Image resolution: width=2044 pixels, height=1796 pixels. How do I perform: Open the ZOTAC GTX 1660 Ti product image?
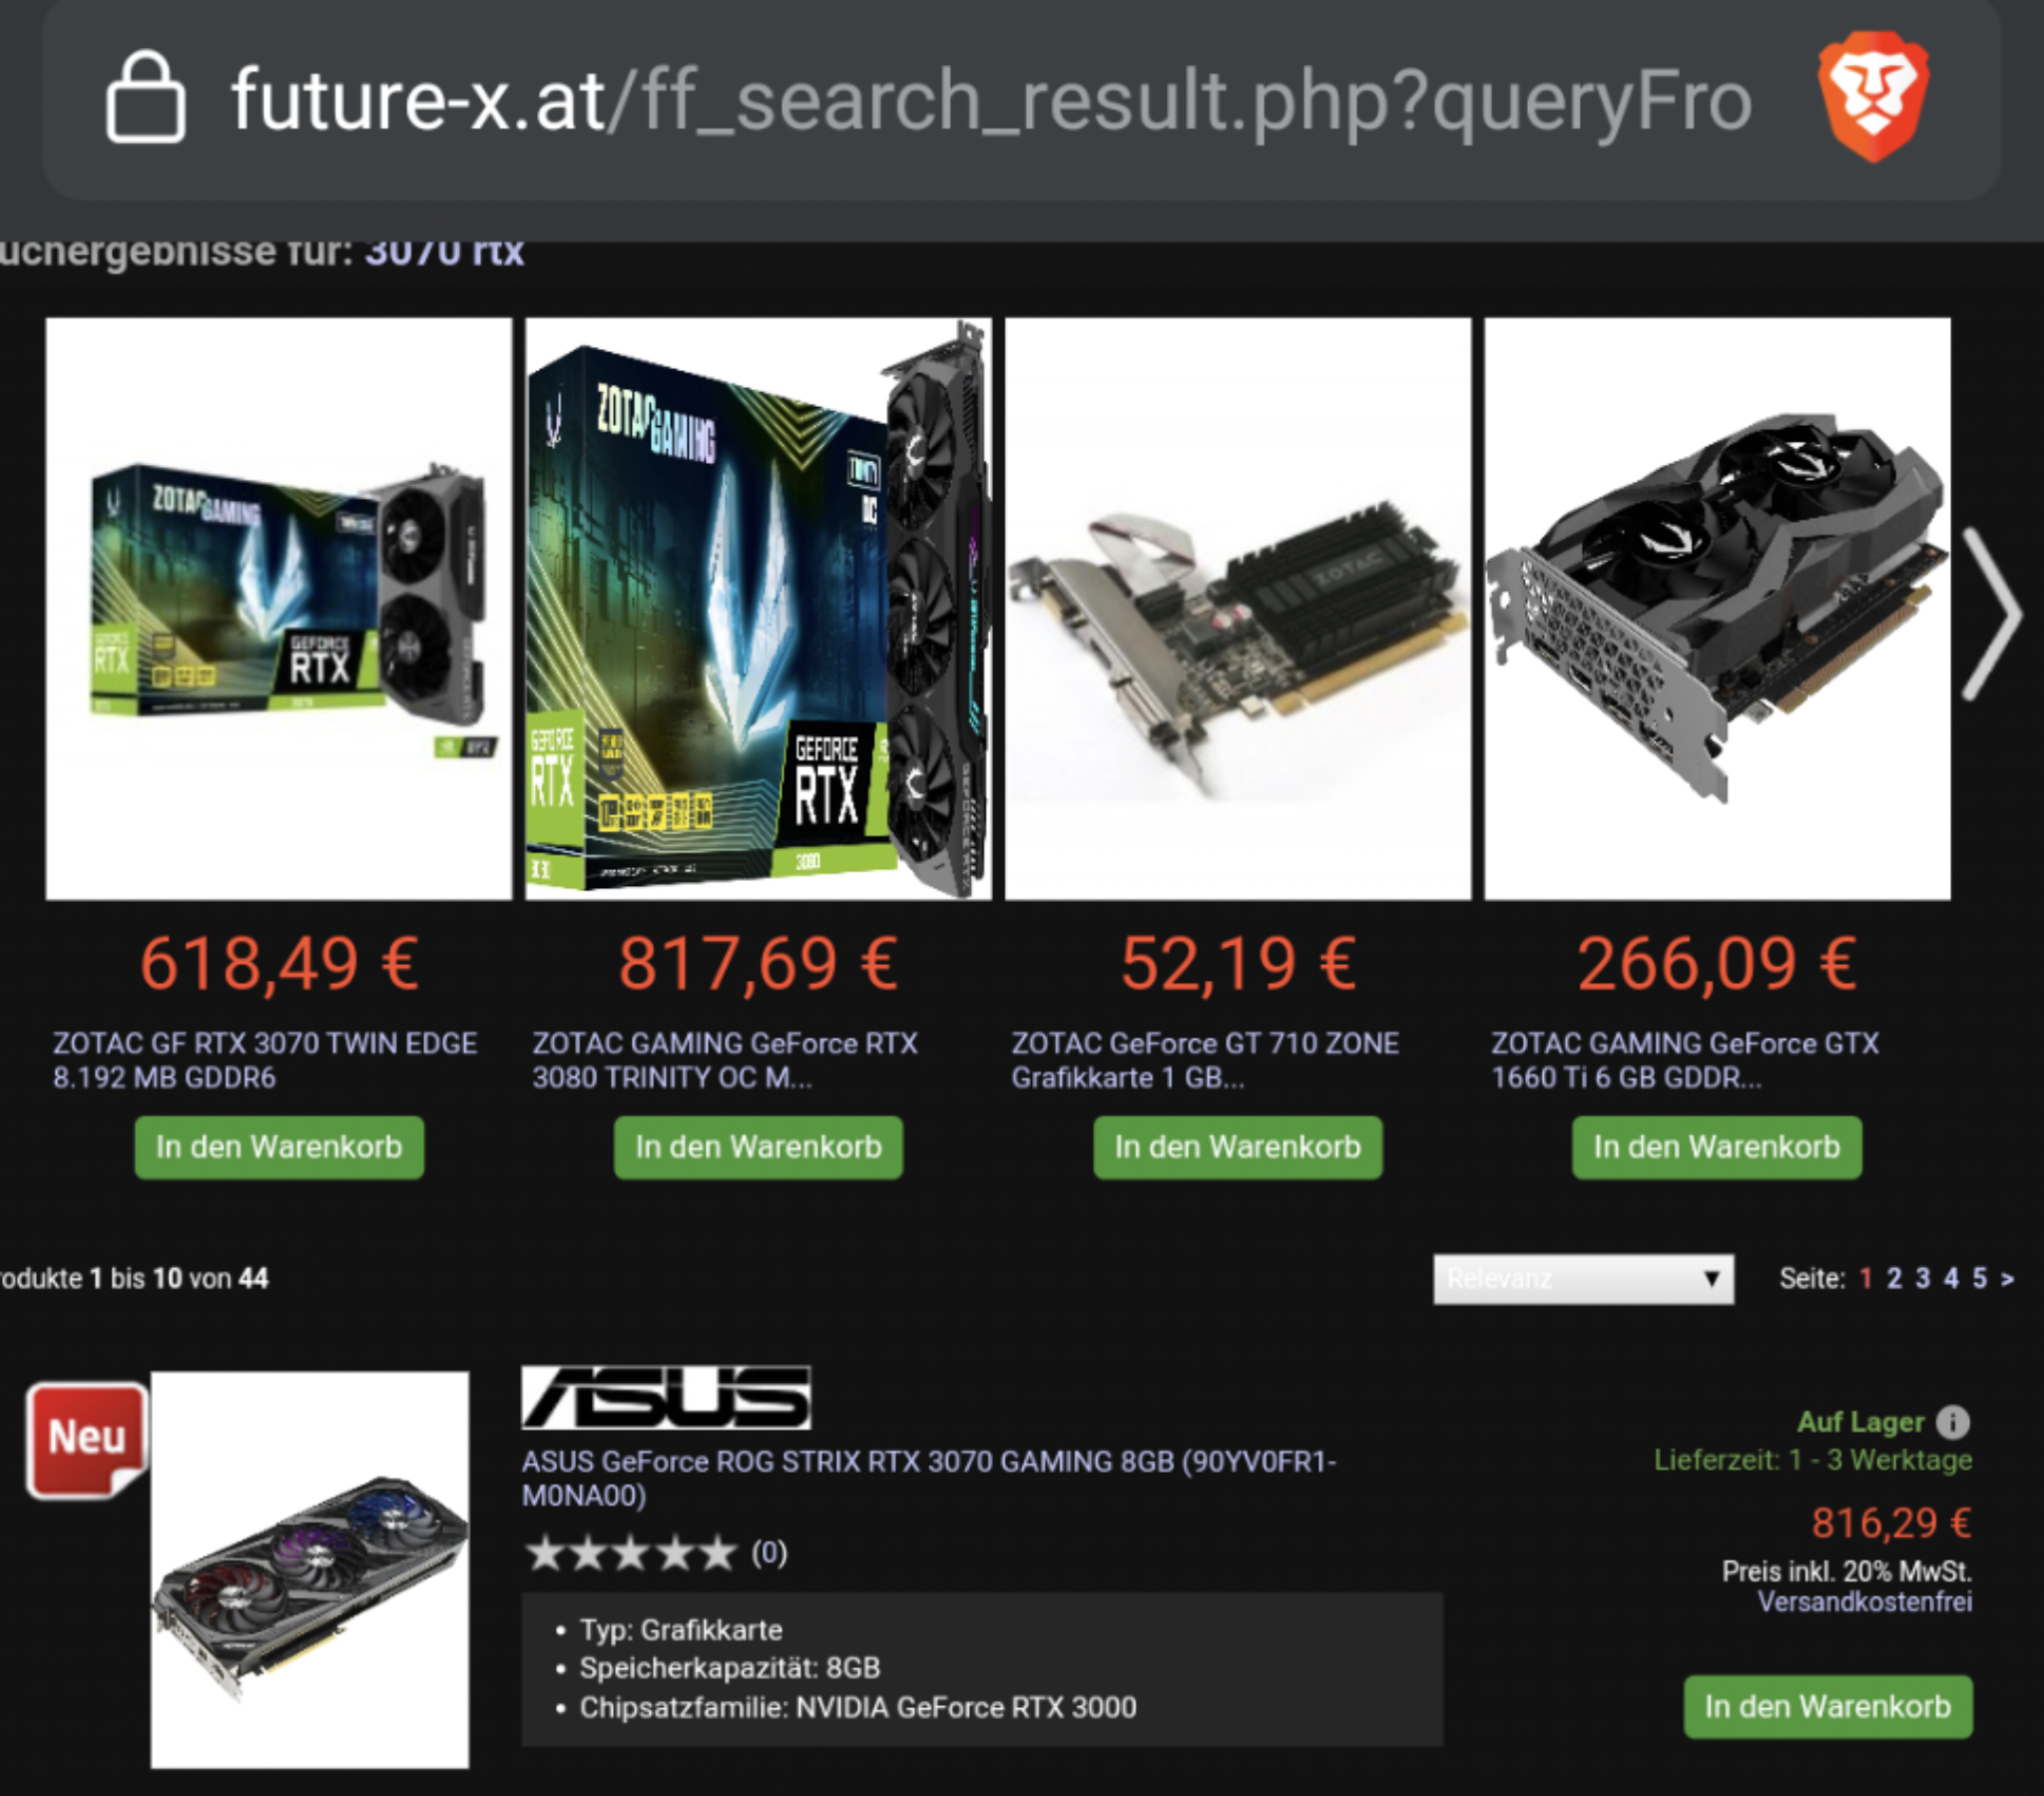click(1717, 609)
